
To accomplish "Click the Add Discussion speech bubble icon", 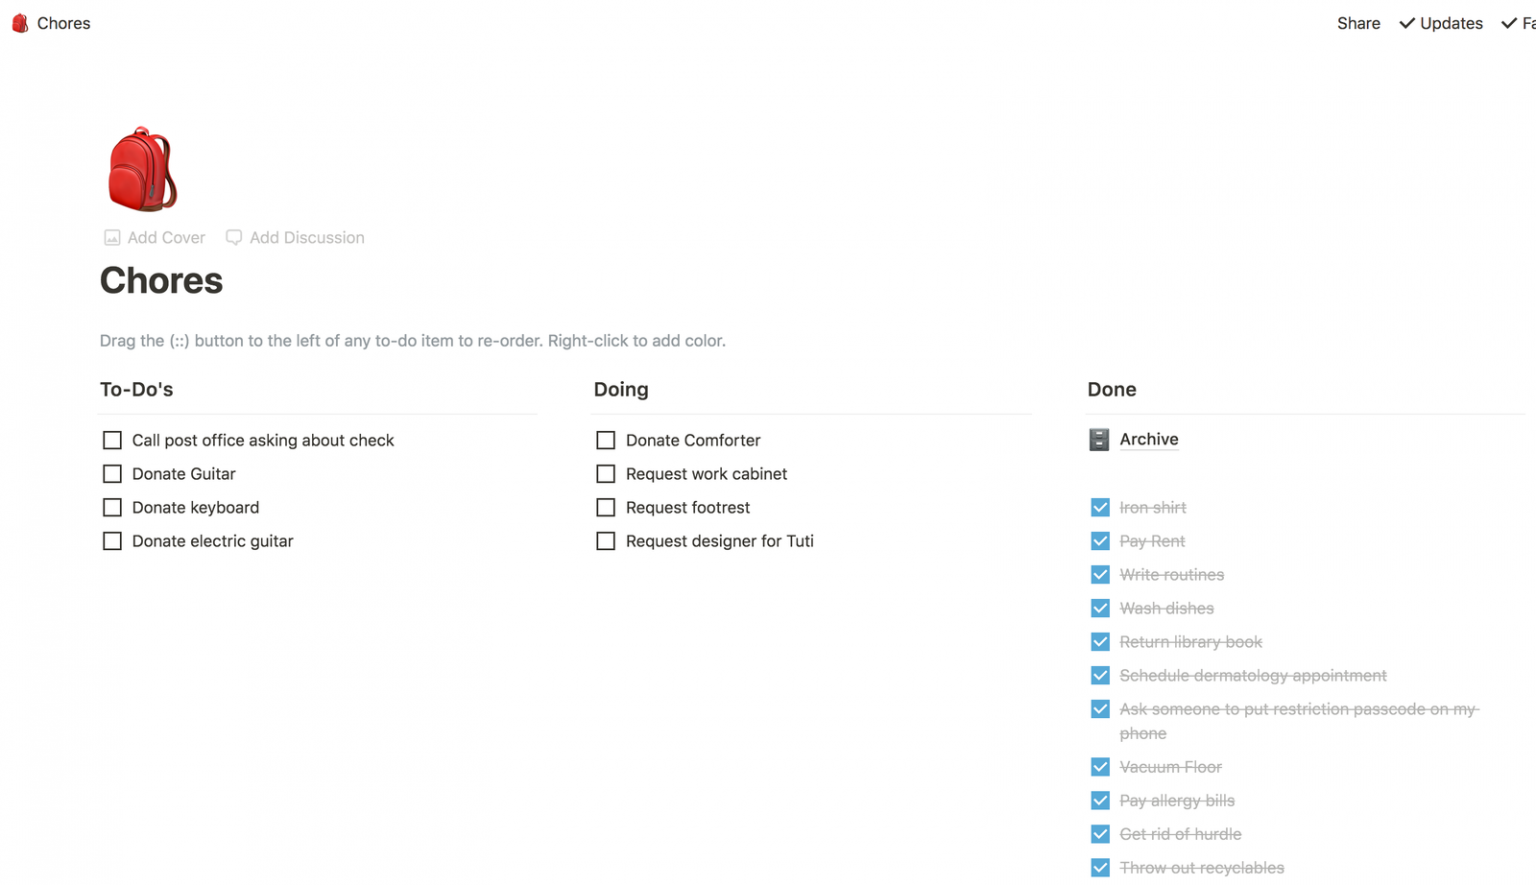I will [233, 237].
